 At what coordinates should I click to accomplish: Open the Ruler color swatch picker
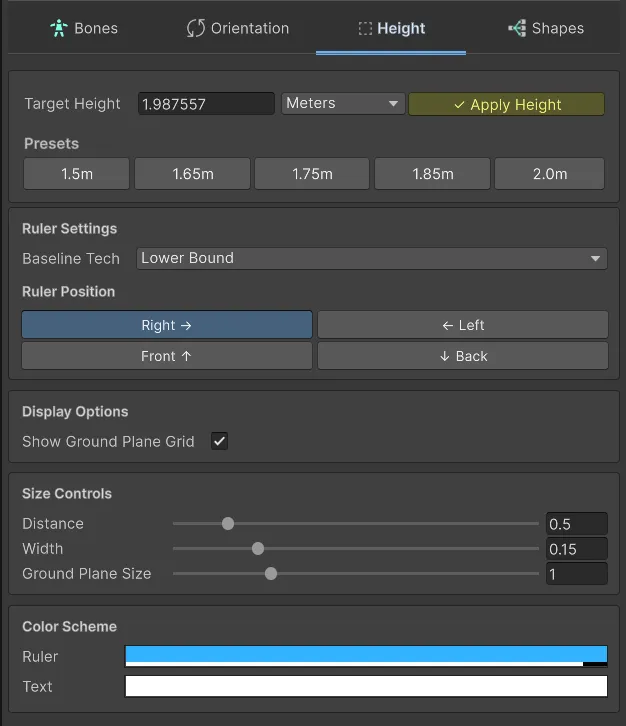pyautogui.click(x=366, y=656)
